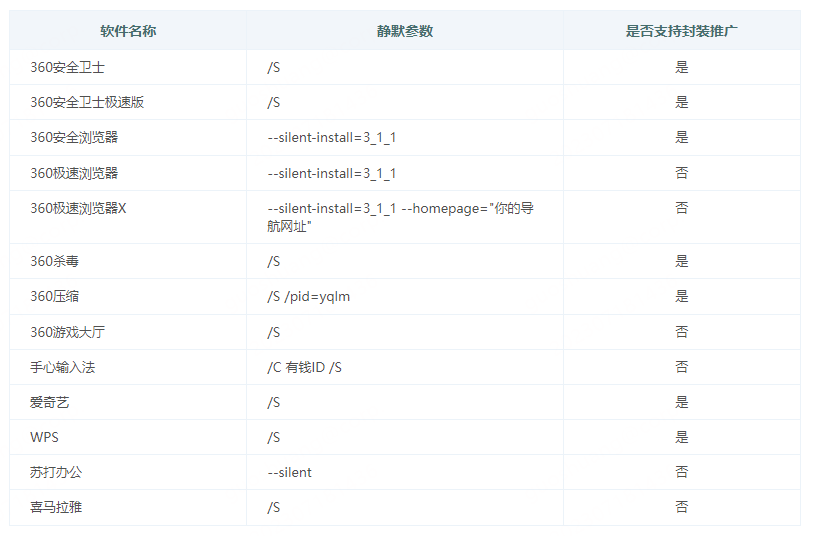
Task: Click silent-install parameter in 360极速浏览器 row
Action: (332, 173)
